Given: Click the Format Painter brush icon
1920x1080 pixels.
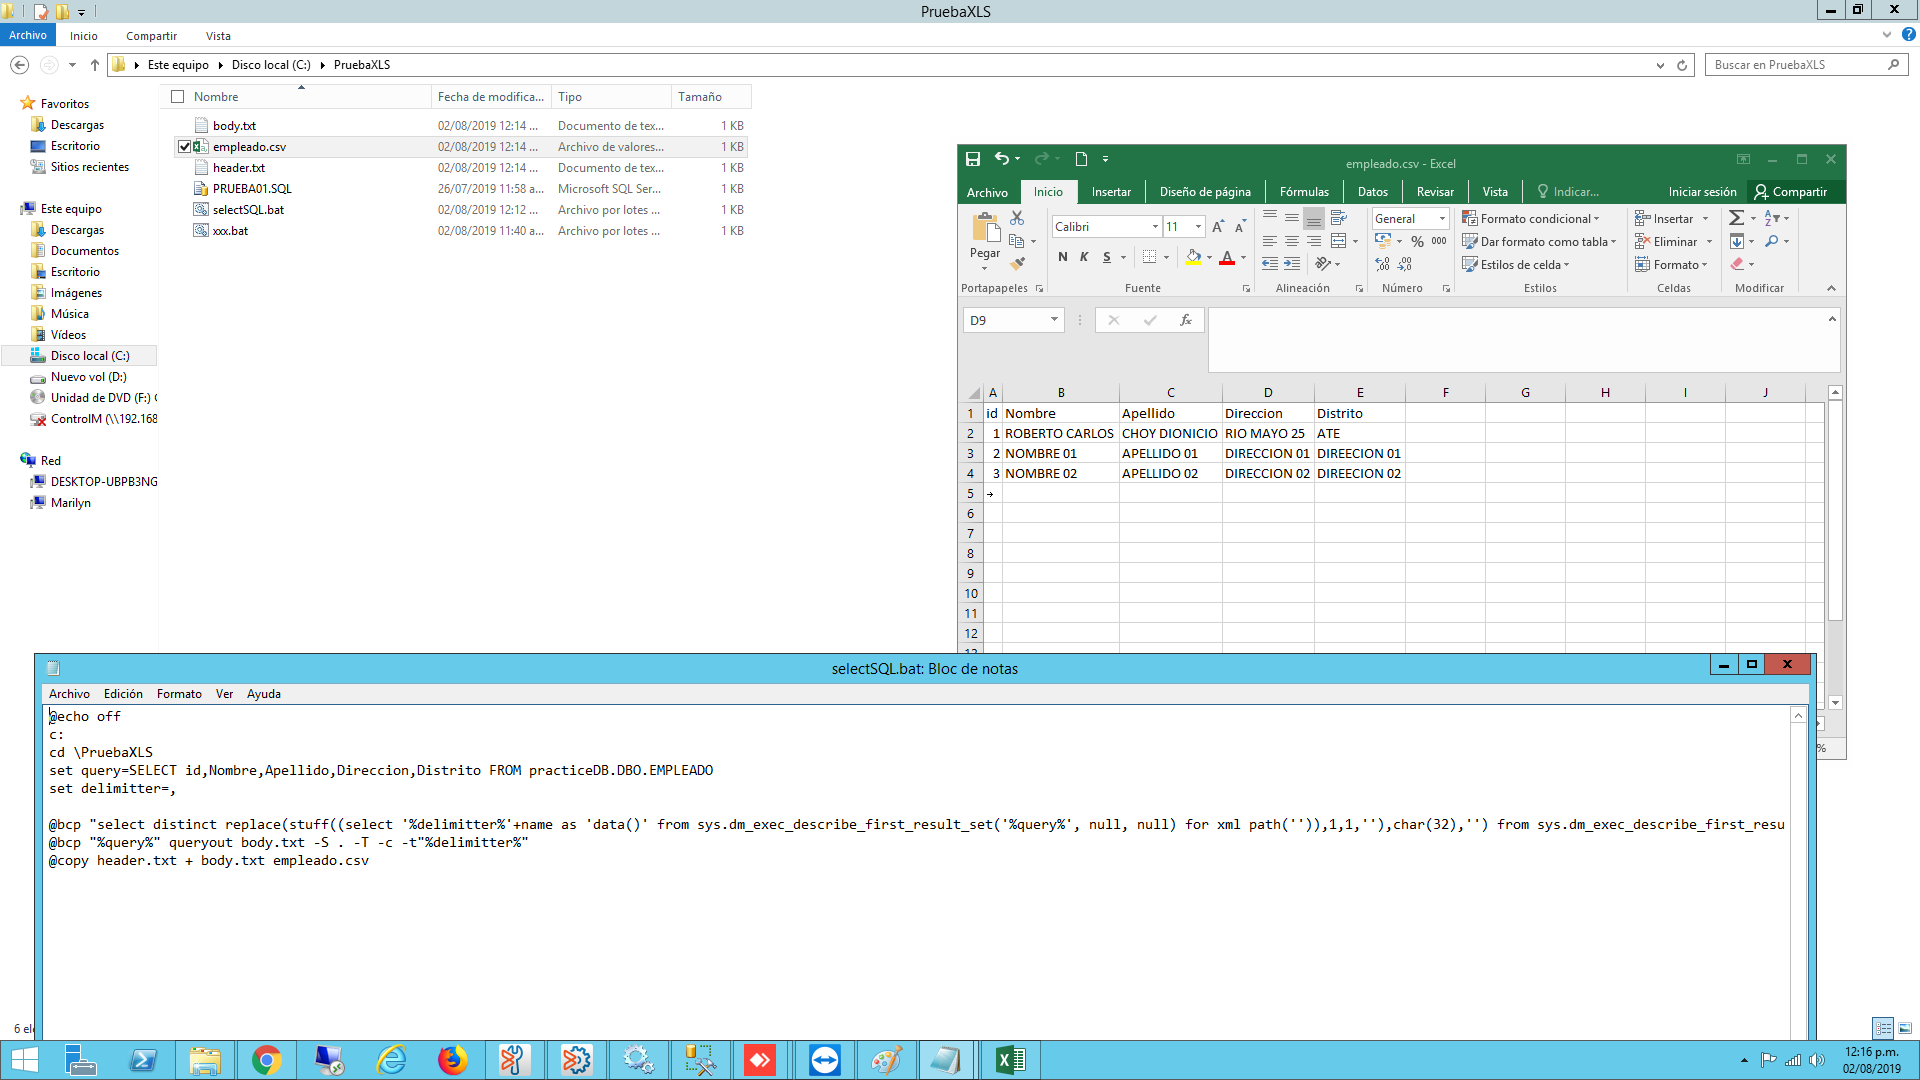Looking at the screenshot, I should point(1017,264).
